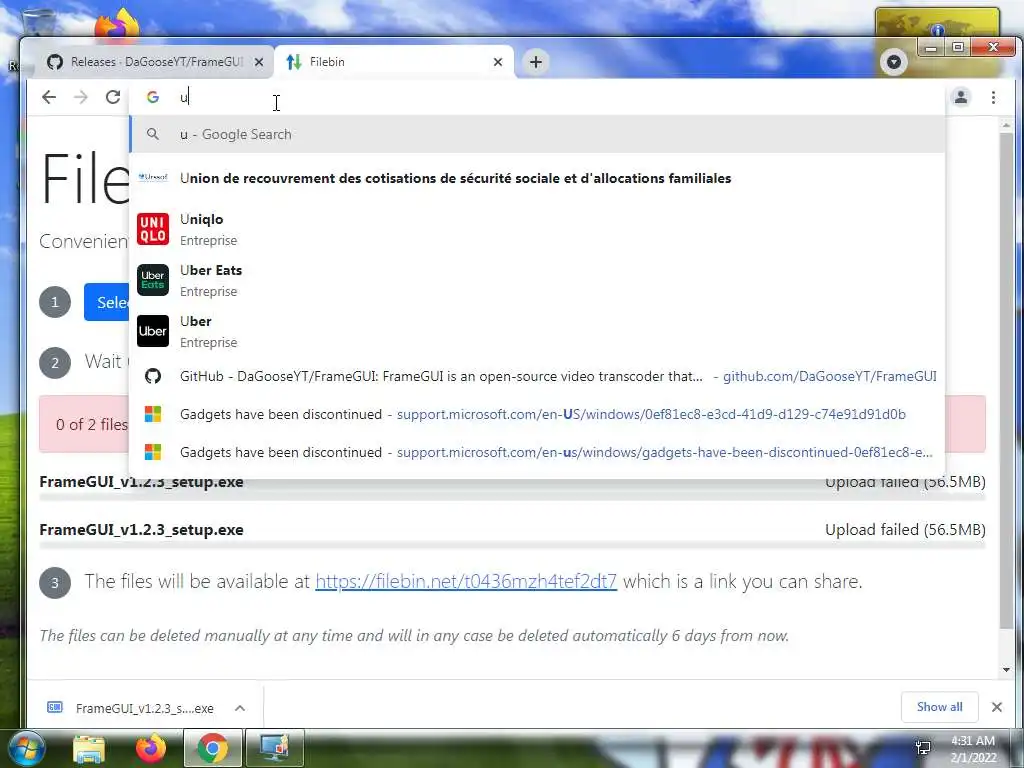Click the Microsoft logo on en-US/windows/0ef81ec8 suggestion
Viewport: 1024px width, 768px height.
coord(153,414)
